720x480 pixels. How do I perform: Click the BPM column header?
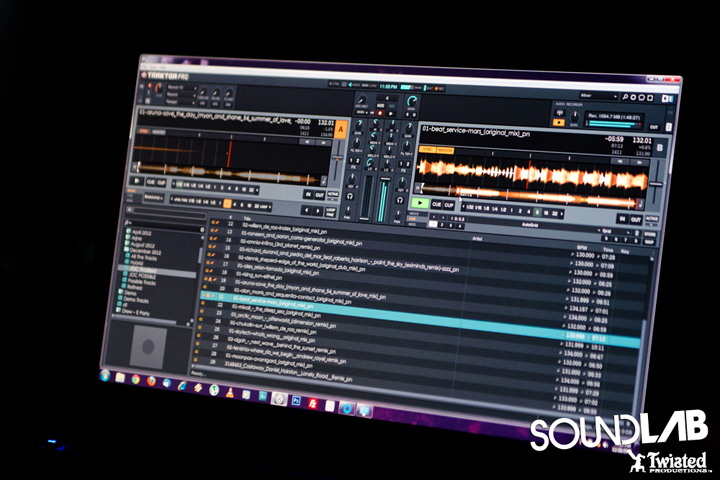tap(582, 247)
